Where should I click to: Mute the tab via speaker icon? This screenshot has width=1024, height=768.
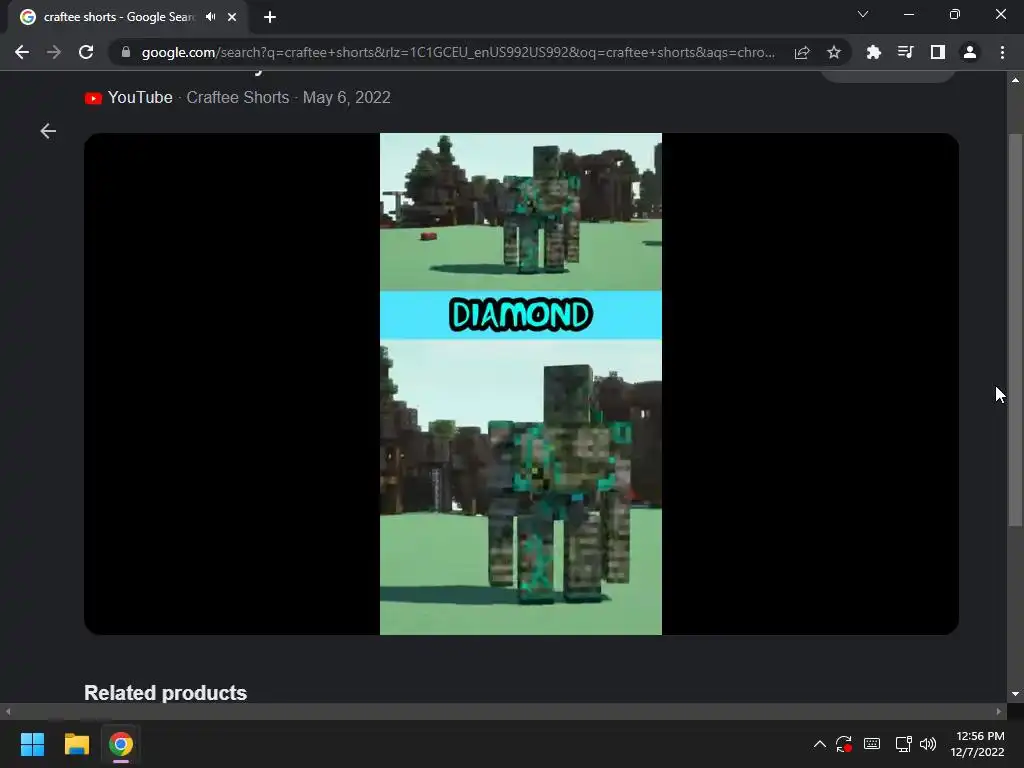(210, 17)
